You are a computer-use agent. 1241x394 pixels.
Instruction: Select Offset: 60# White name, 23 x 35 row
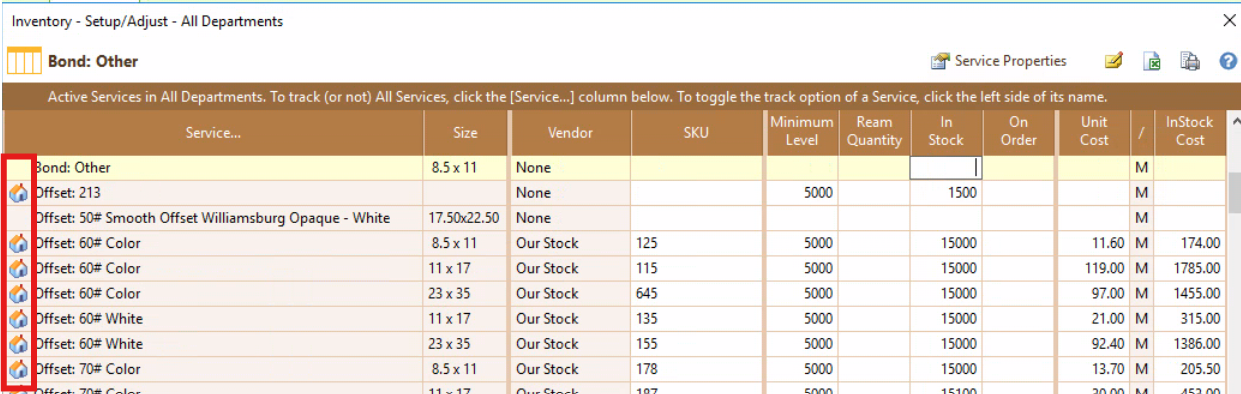(x=89, y=343)
